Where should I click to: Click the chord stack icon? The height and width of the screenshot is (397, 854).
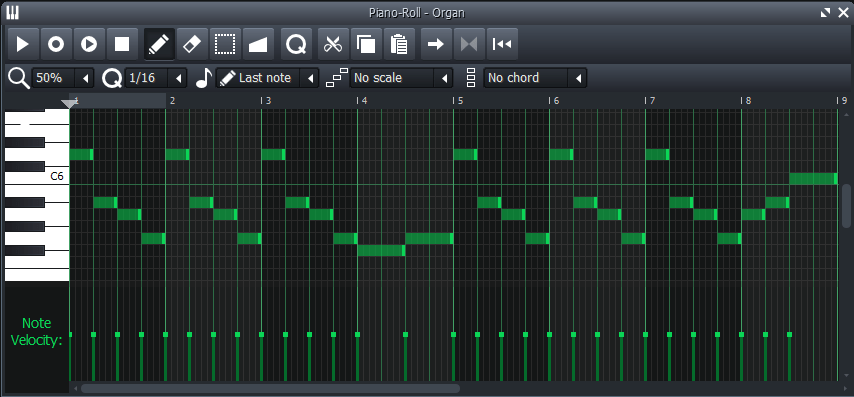(x=471, y=78)
